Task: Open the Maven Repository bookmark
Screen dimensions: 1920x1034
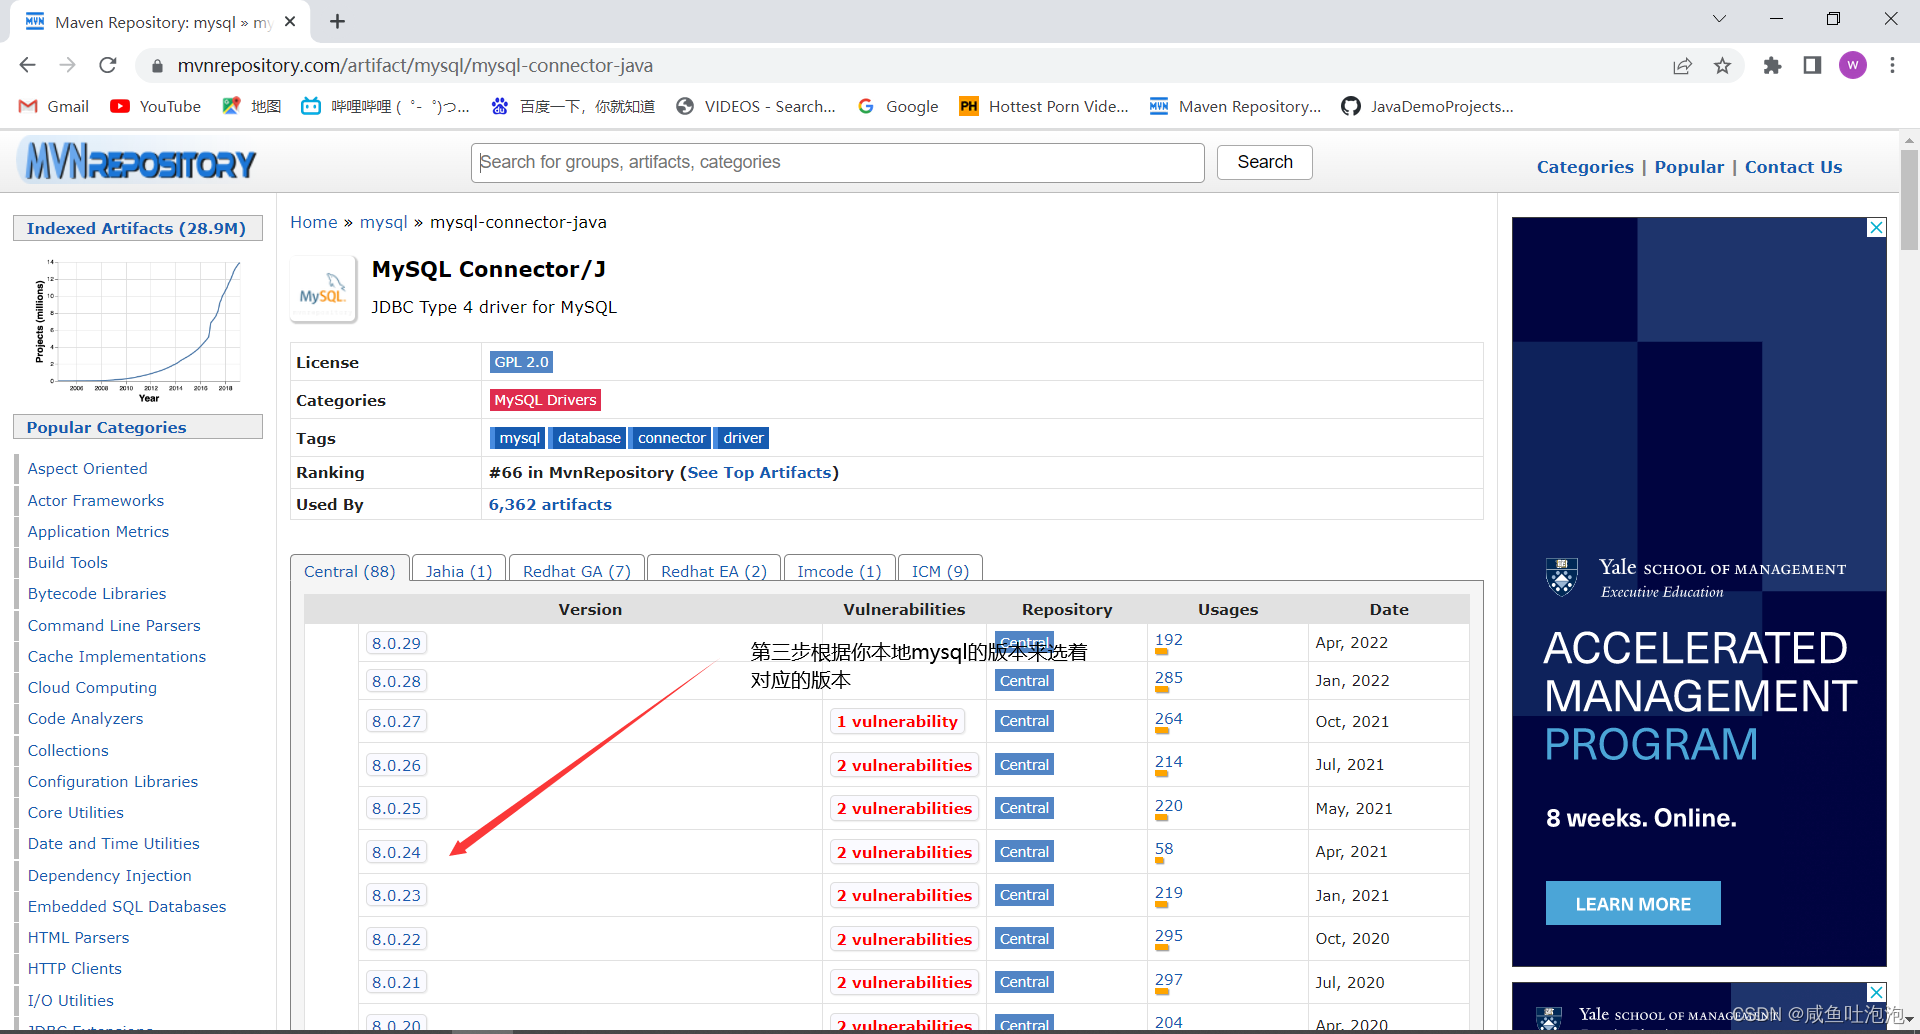Action: [x=1235, y=106]
